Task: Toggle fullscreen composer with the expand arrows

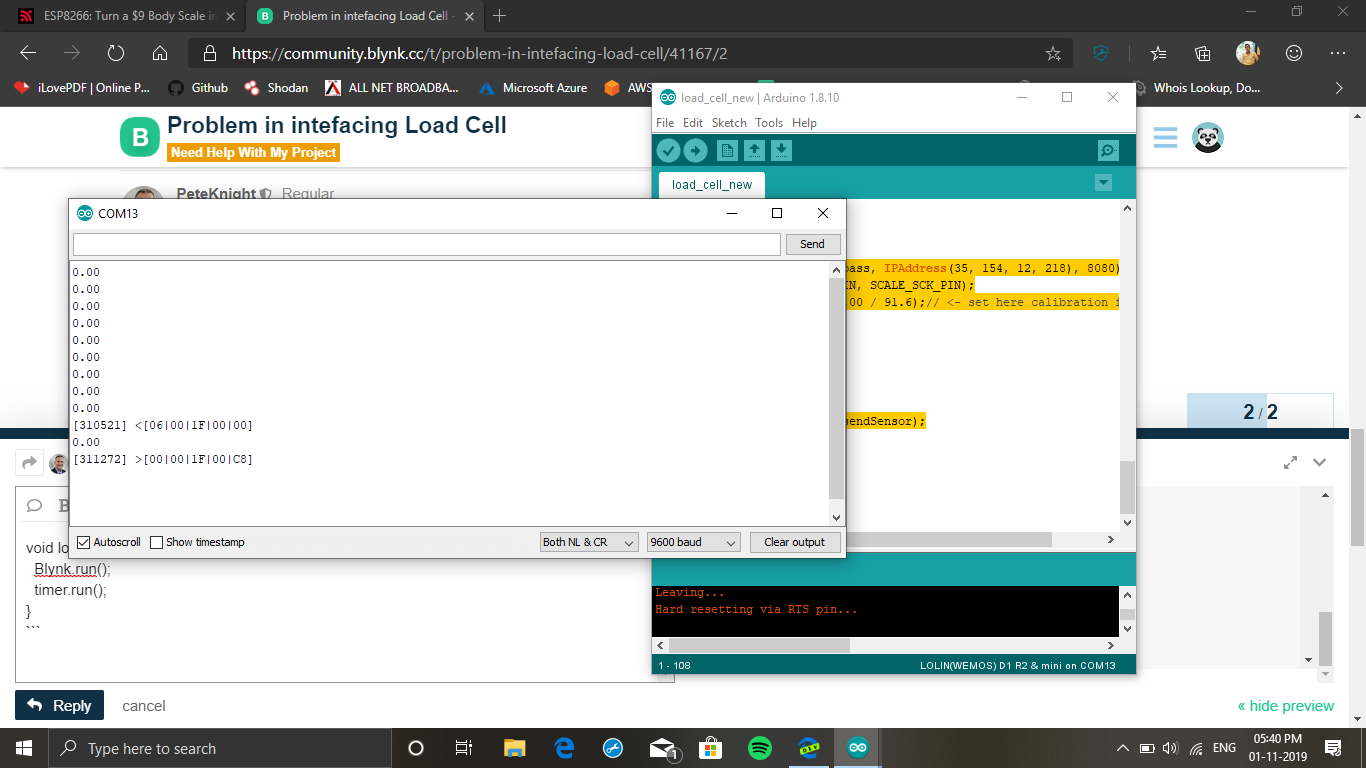Action: coord(1291,462)
